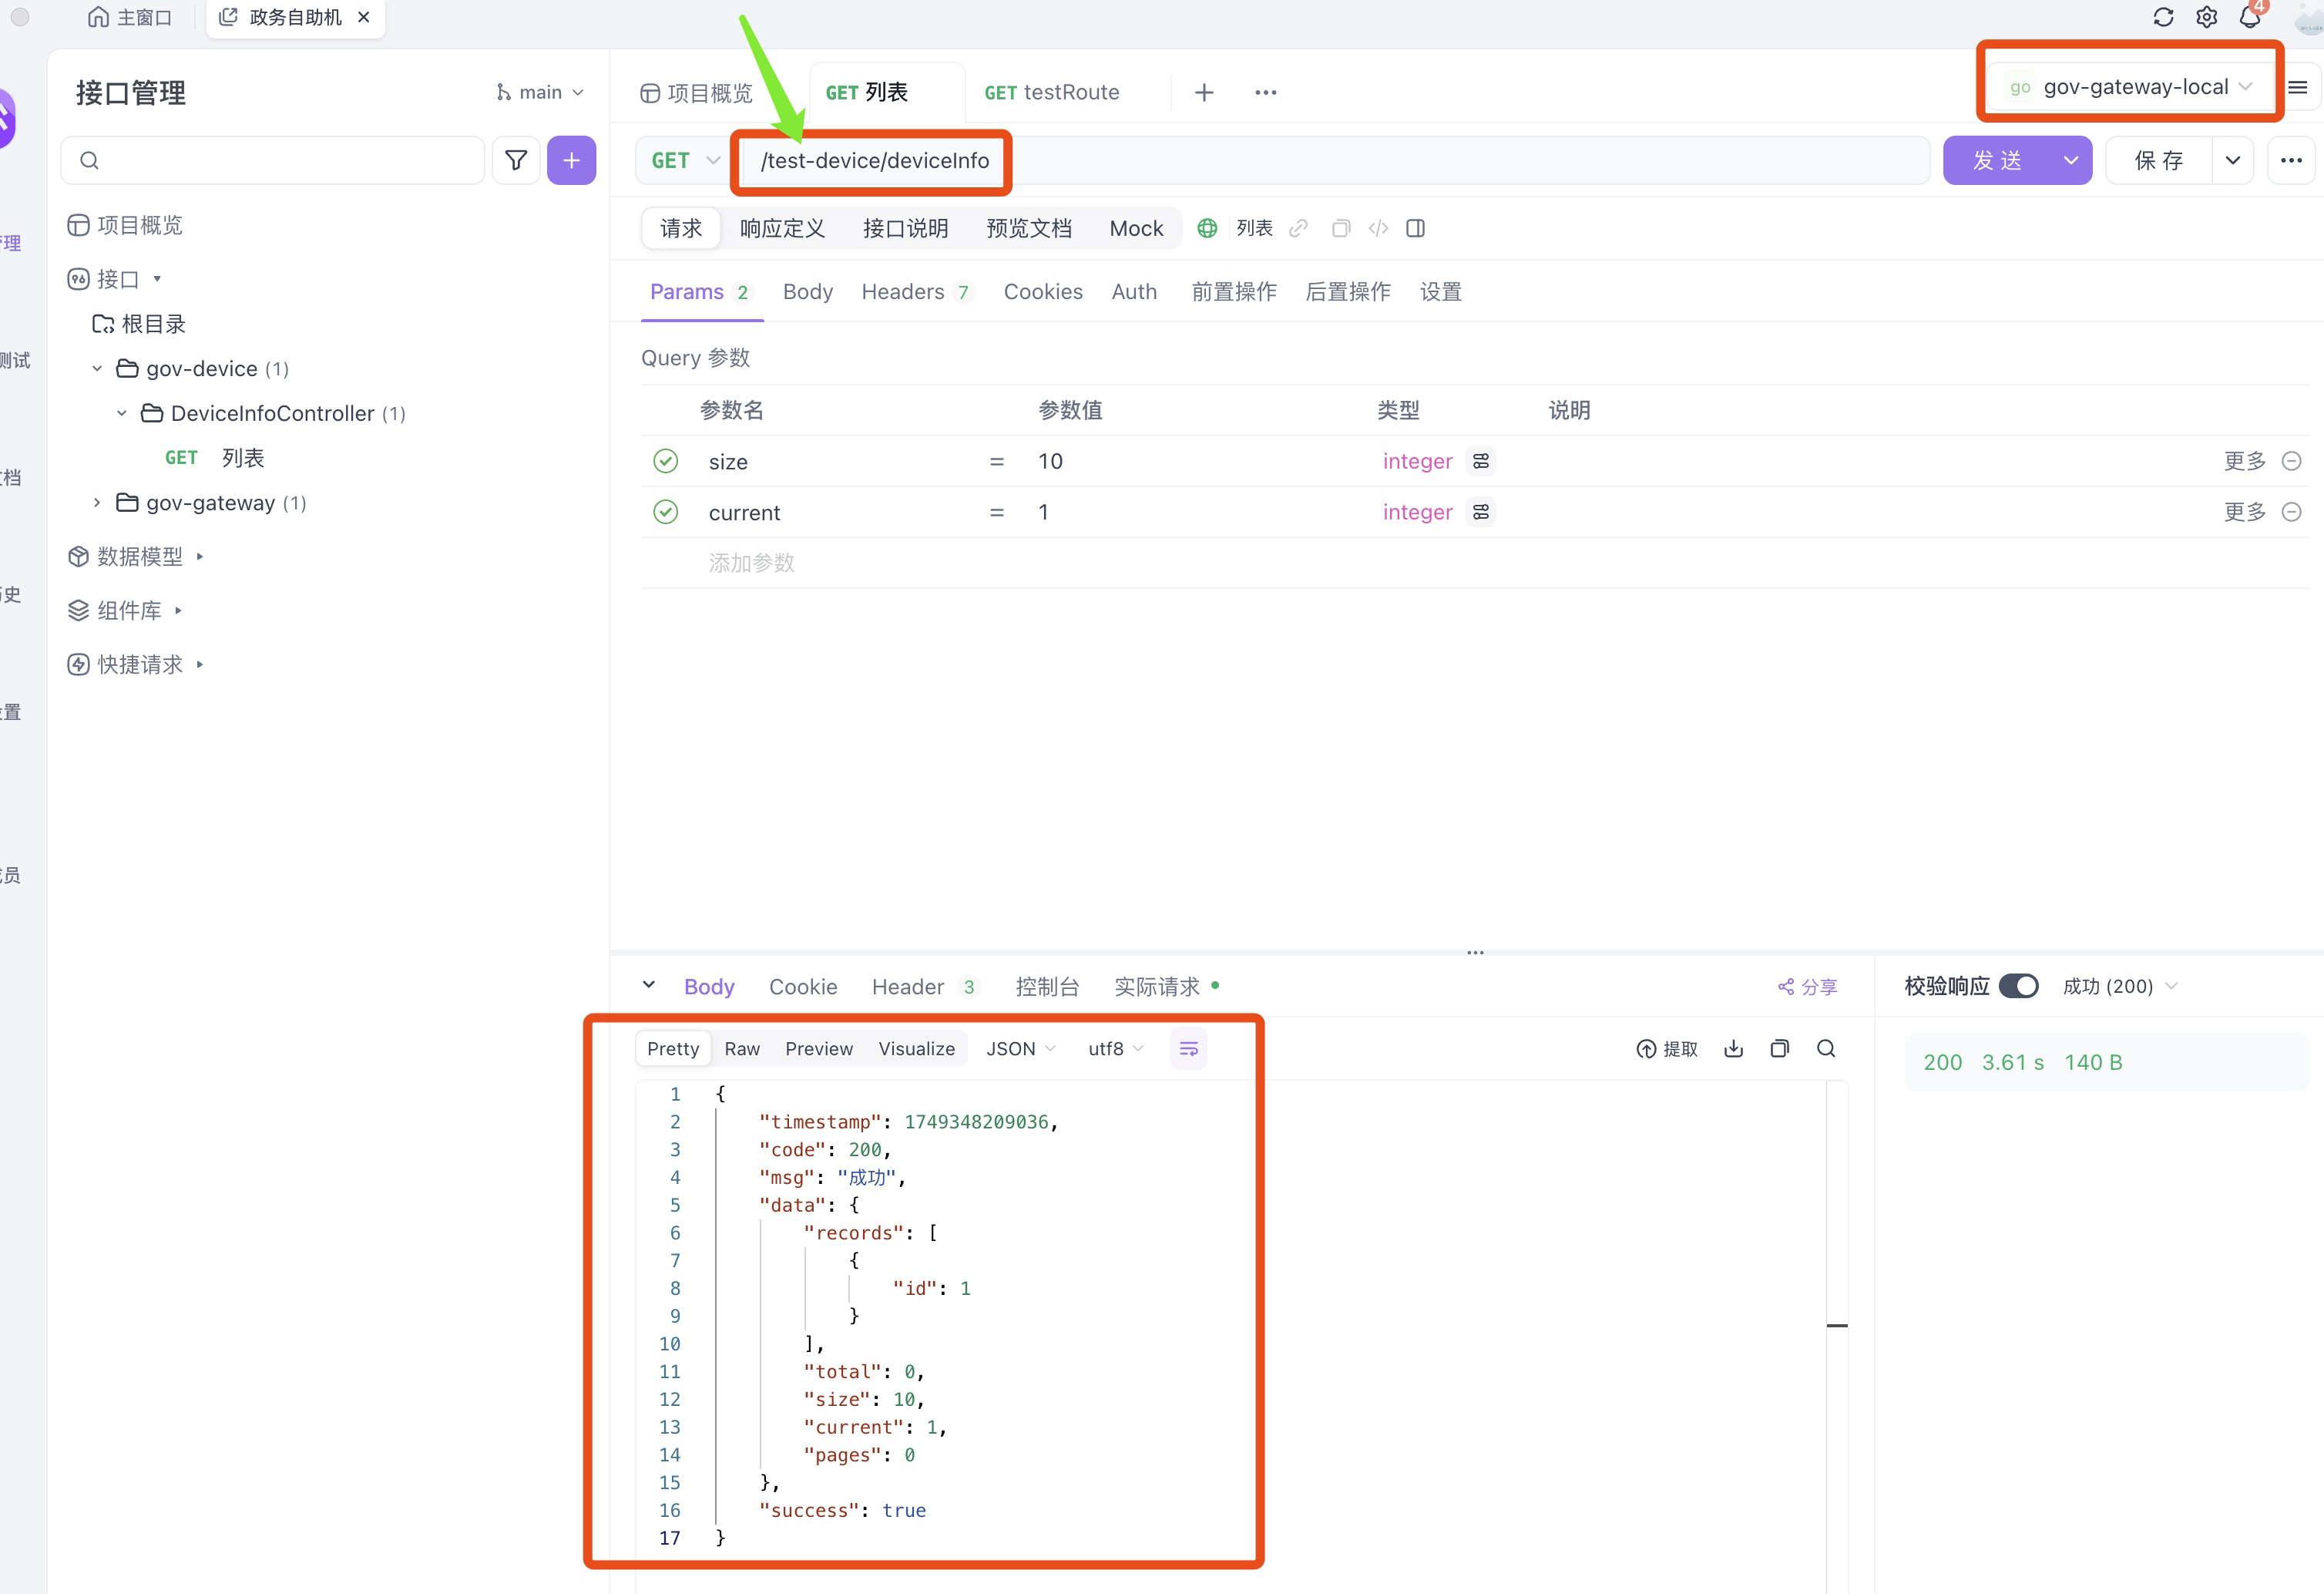Toggle word wrap icon in response toolbar
The width and height of the screenshot is (2324, 1594).
pos(1188,1048)
